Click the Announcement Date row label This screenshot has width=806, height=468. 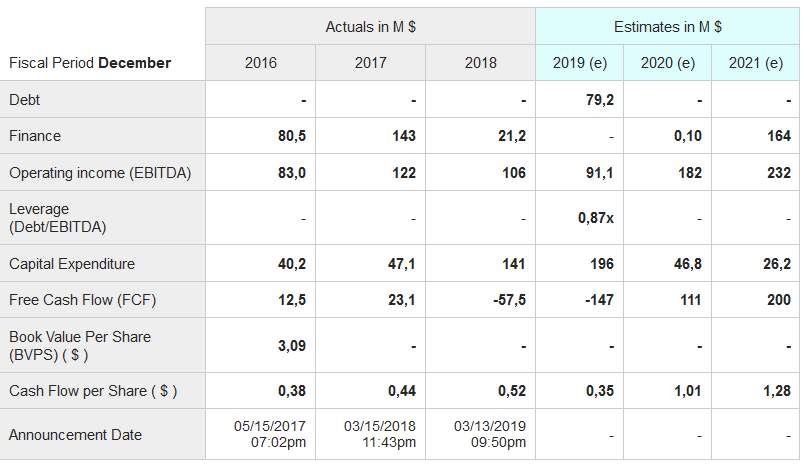(x=76, y=435)
